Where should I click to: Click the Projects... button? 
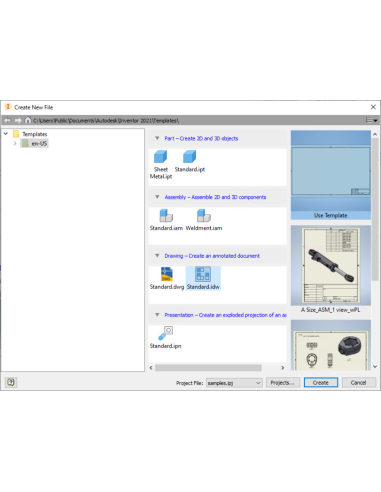tap(283, 382)
